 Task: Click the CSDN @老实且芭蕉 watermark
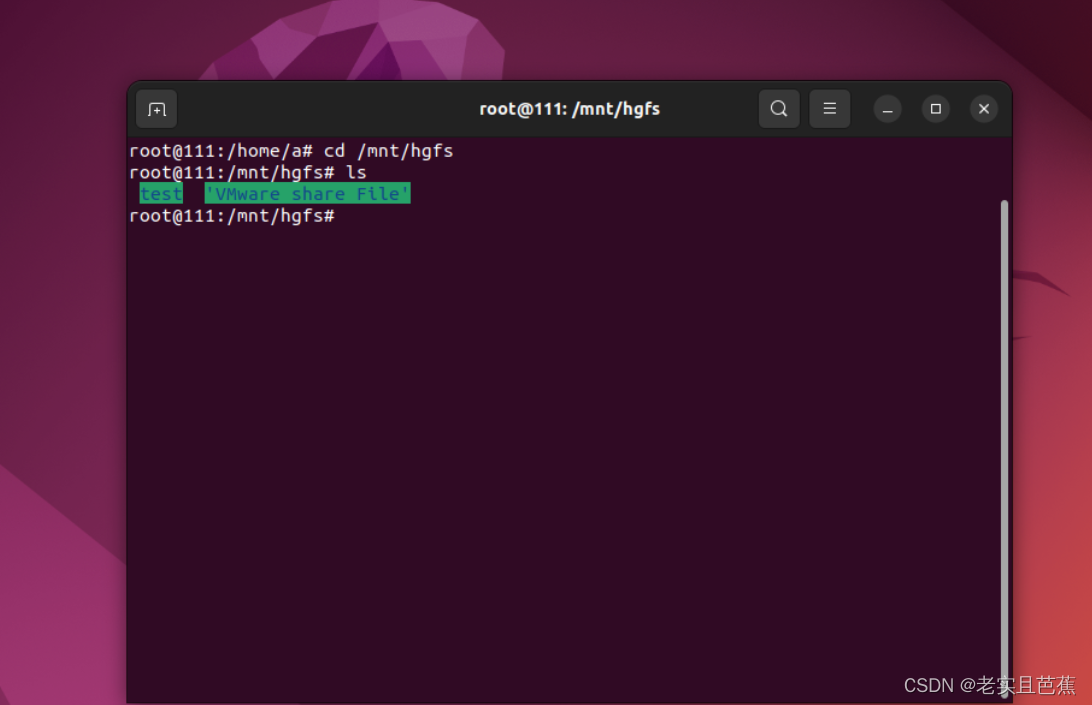988,685
